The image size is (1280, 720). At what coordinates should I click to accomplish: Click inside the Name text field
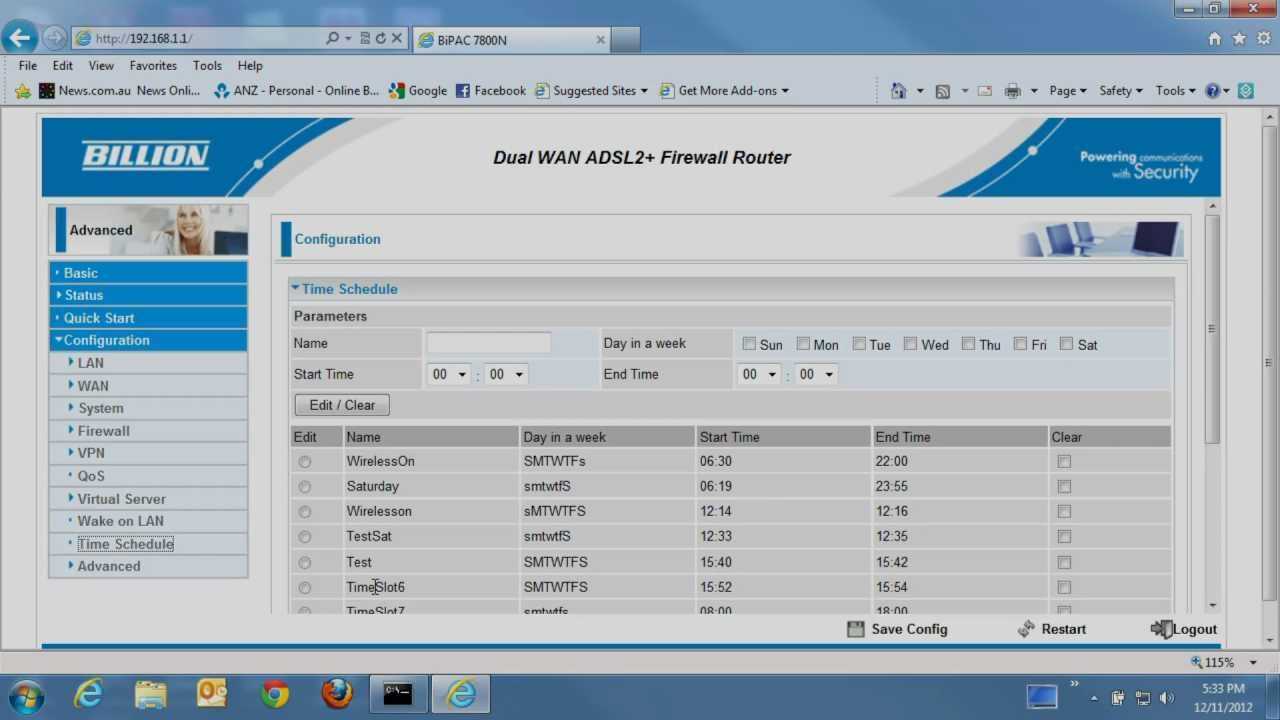[x=488, y=343]
